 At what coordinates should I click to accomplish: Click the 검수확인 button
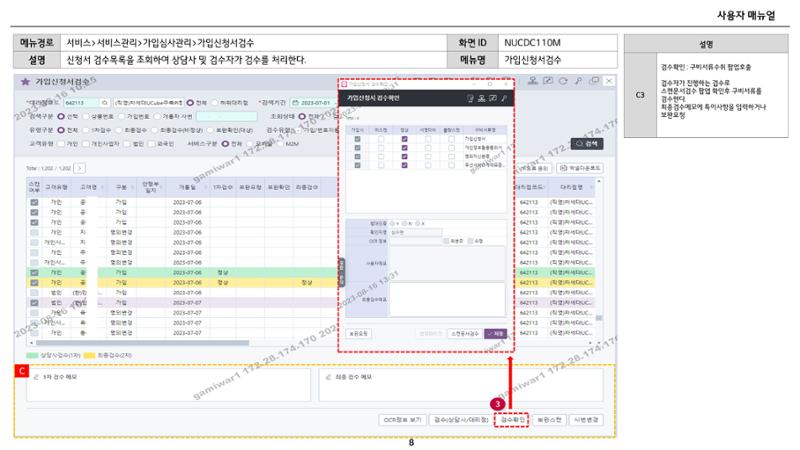point(512,419)
